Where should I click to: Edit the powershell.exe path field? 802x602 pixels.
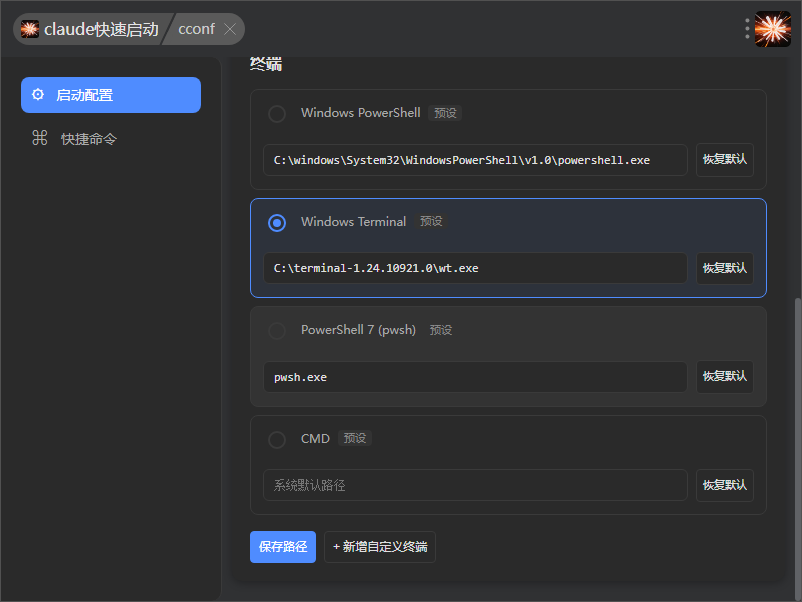475,160
